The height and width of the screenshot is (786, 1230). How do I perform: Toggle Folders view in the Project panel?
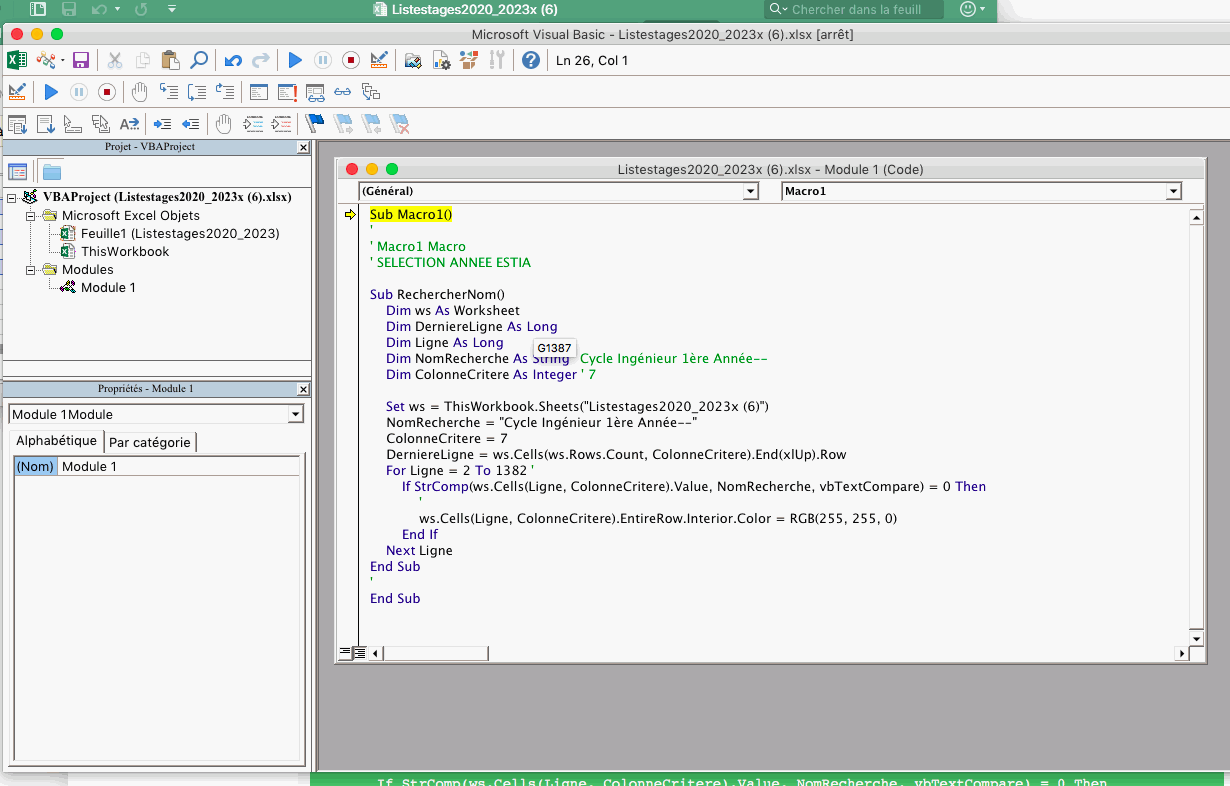[52, 171]
